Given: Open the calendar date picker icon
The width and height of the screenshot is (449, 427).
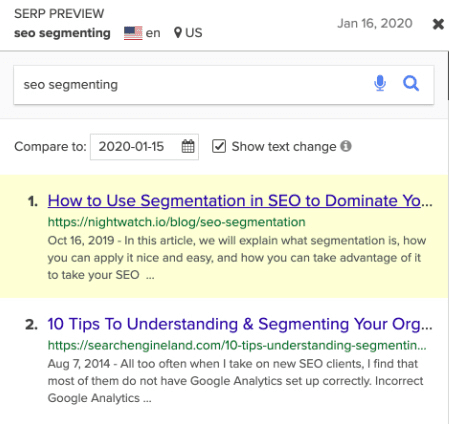Looking at the screenshot, I should (x=188, y=147).
